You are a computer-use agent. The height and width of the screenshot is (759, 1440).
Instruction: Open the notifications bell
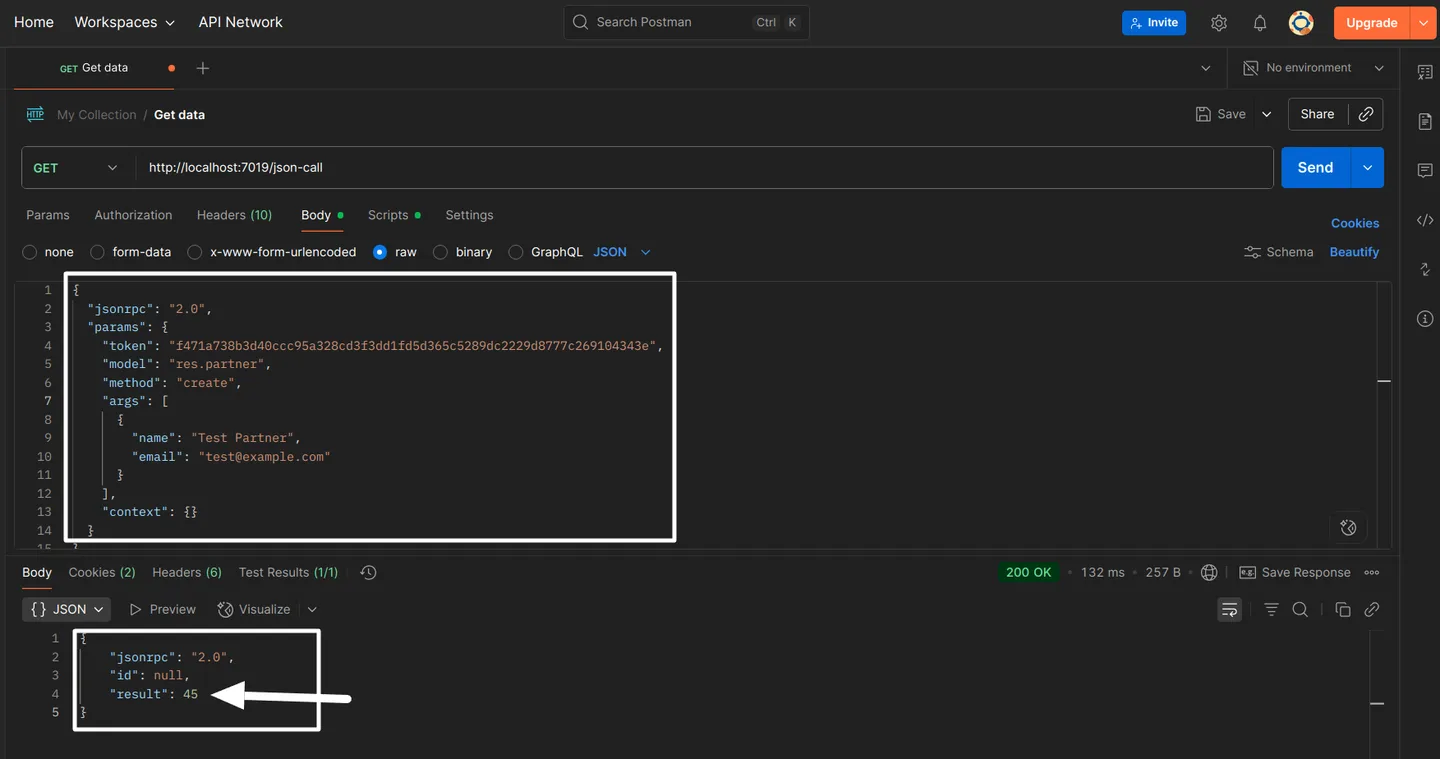(x=1260, y=23)
